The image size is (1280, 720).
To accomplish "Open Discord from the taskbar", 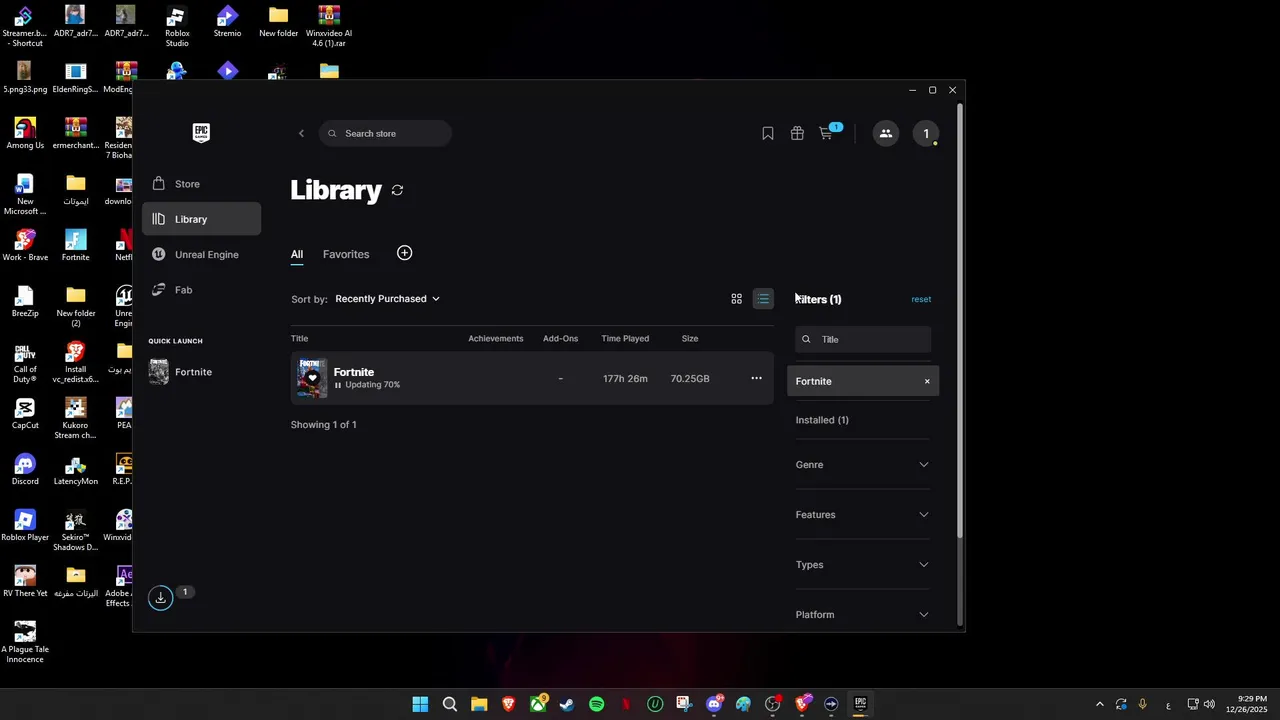I will [x=714, y=704].
